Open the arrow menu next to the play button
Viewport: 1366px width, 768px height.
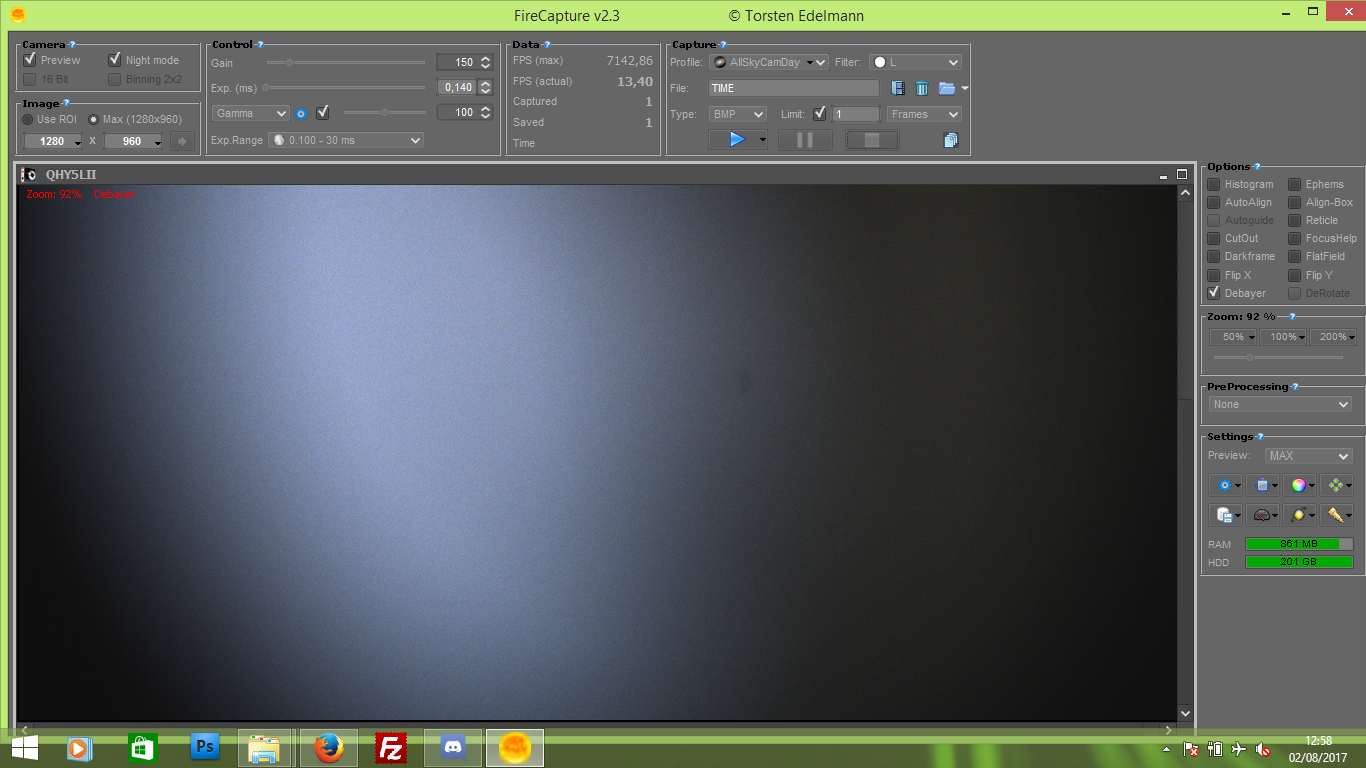coord(762,140)
